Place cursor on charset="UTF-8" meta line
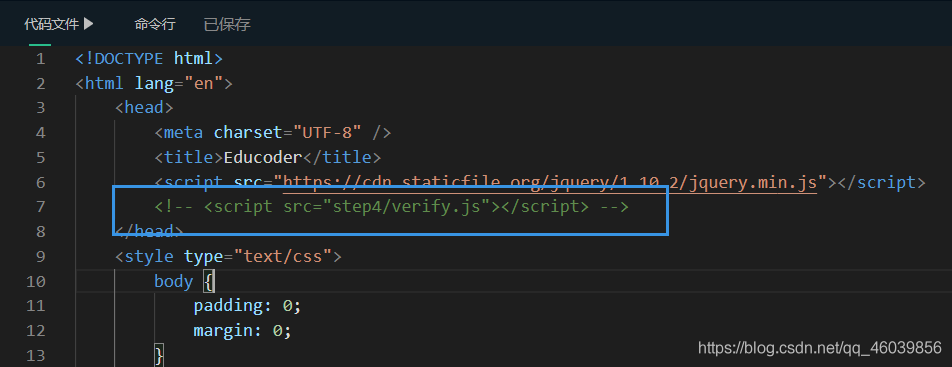 pyautogui.click(x=273, y=133)
